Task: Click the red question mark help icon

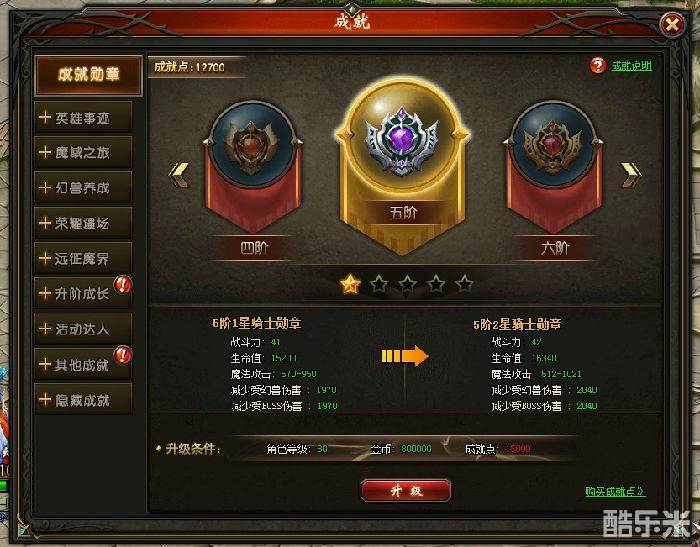Action: pos(597,66)
